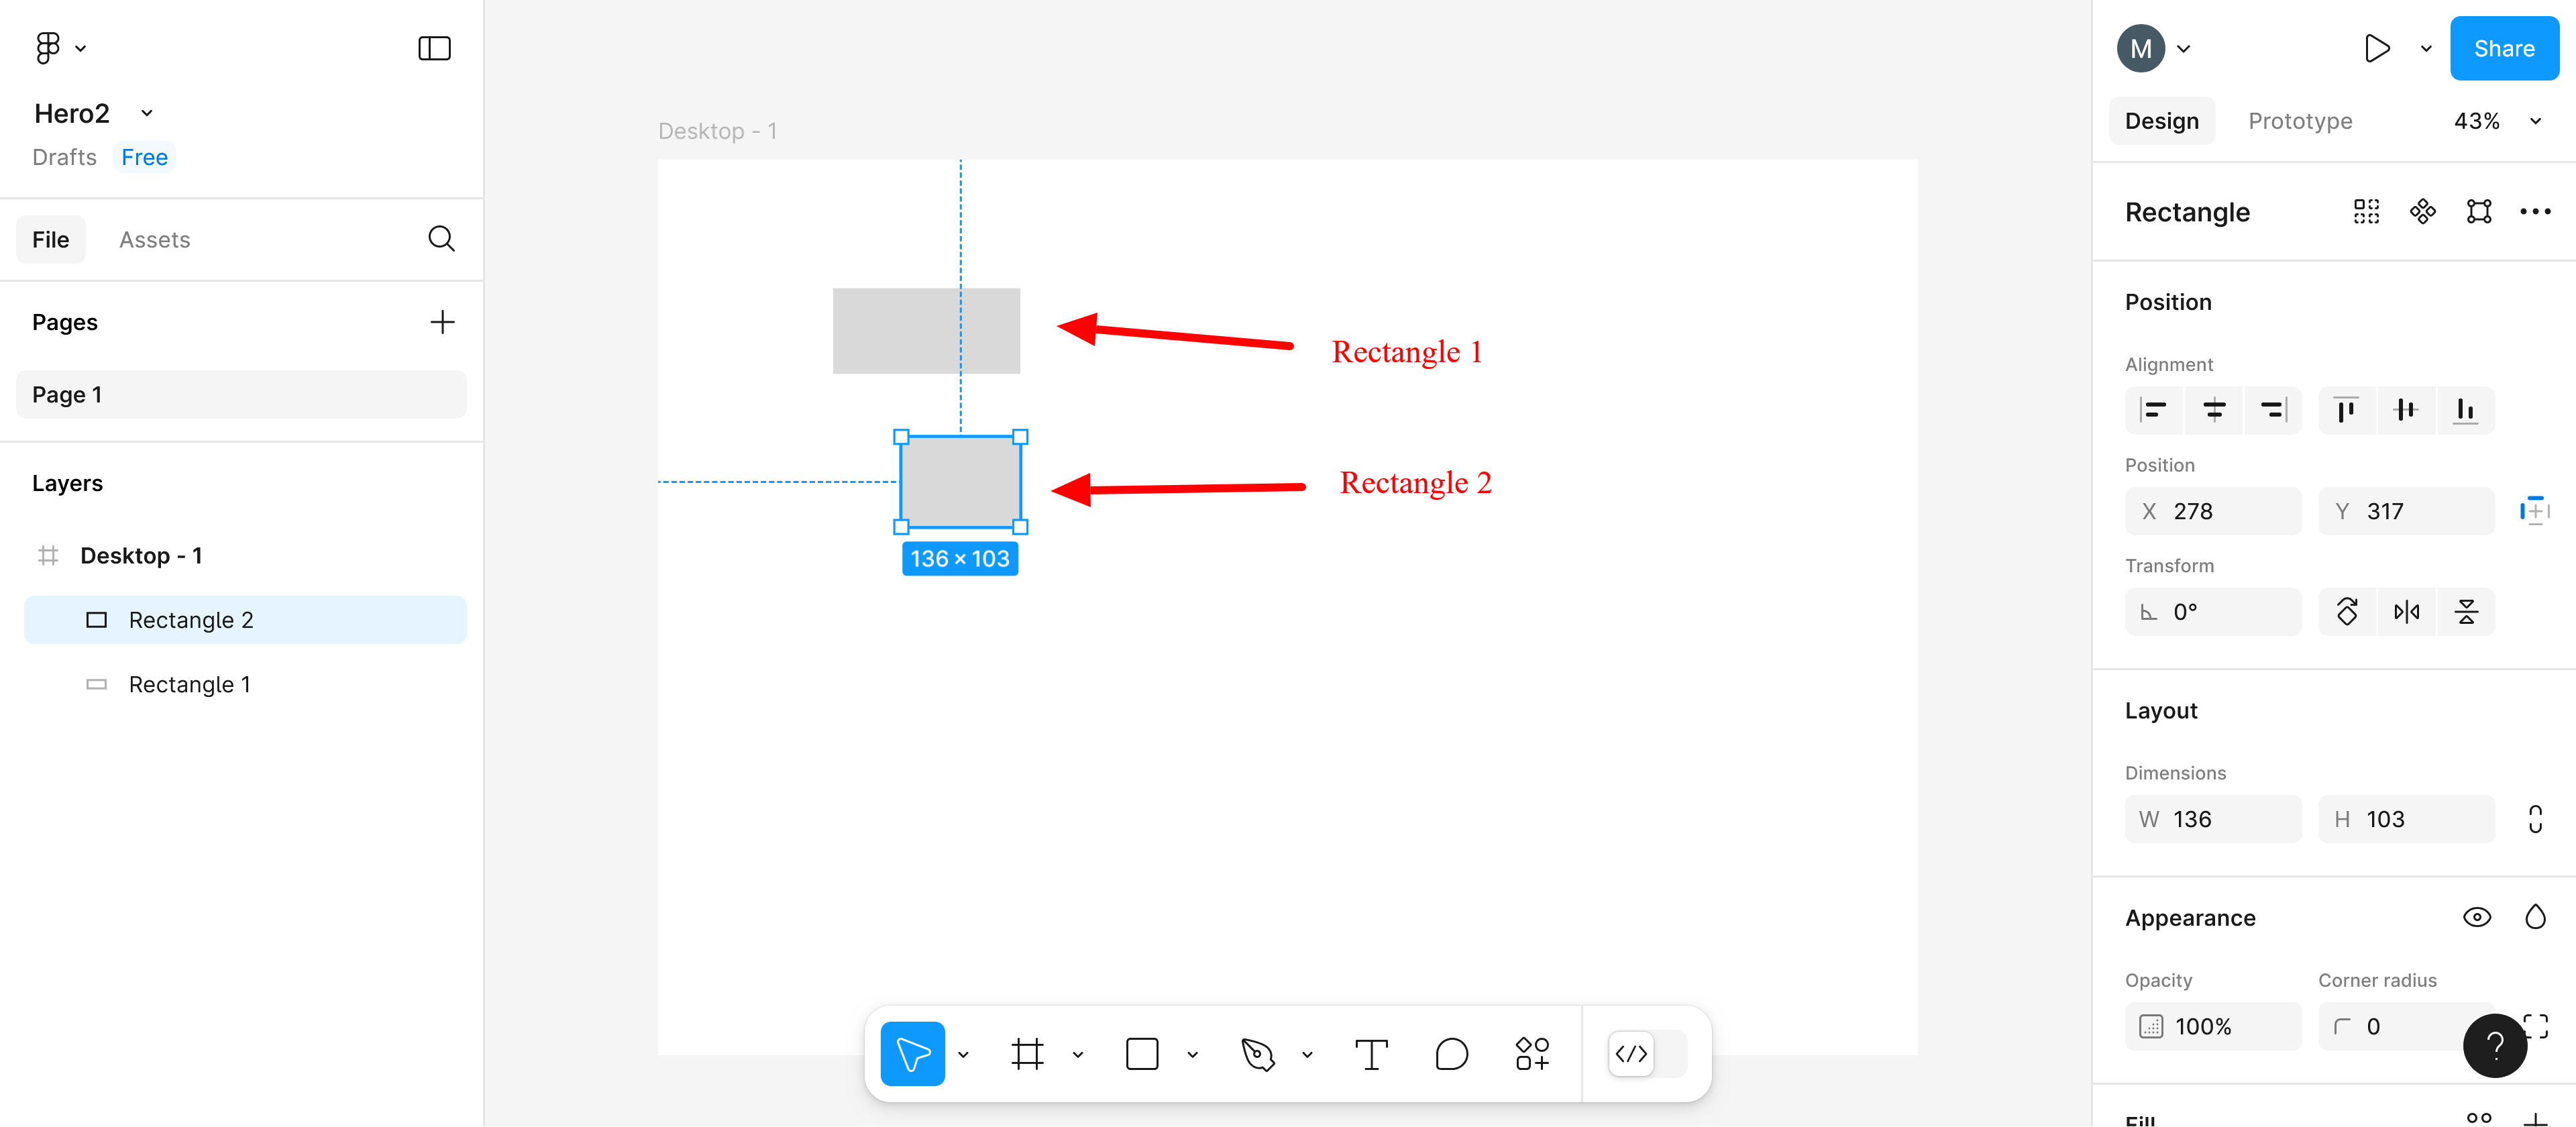Open the more options ellipsis menu
2576x1127 pixels.
pos(2534,211)
